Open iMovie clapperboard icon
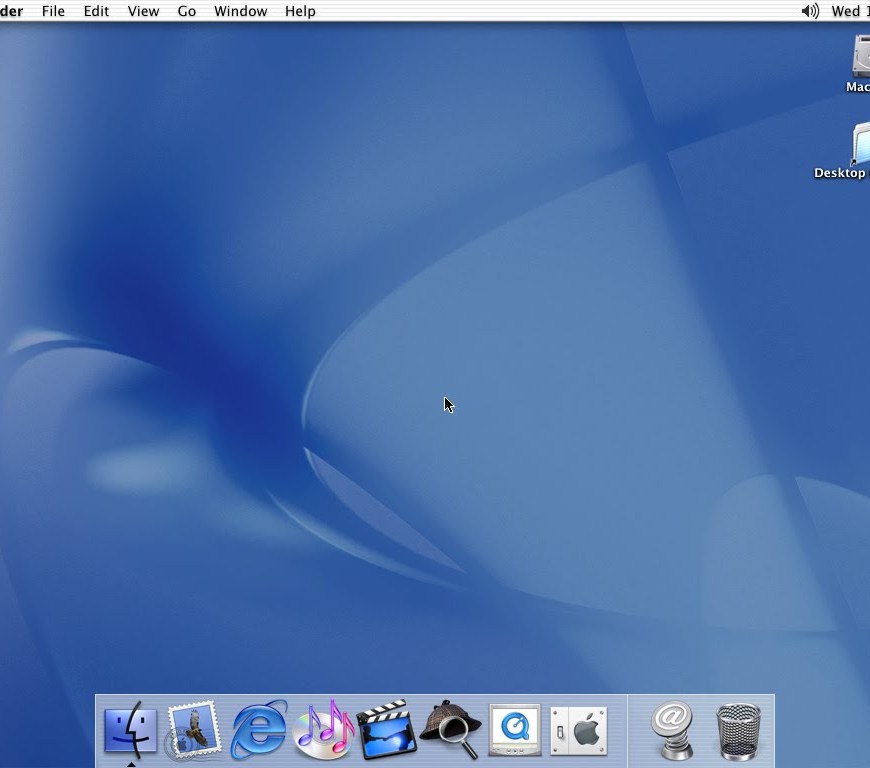This screenshot has width=870, height=768. pos(386,730)
